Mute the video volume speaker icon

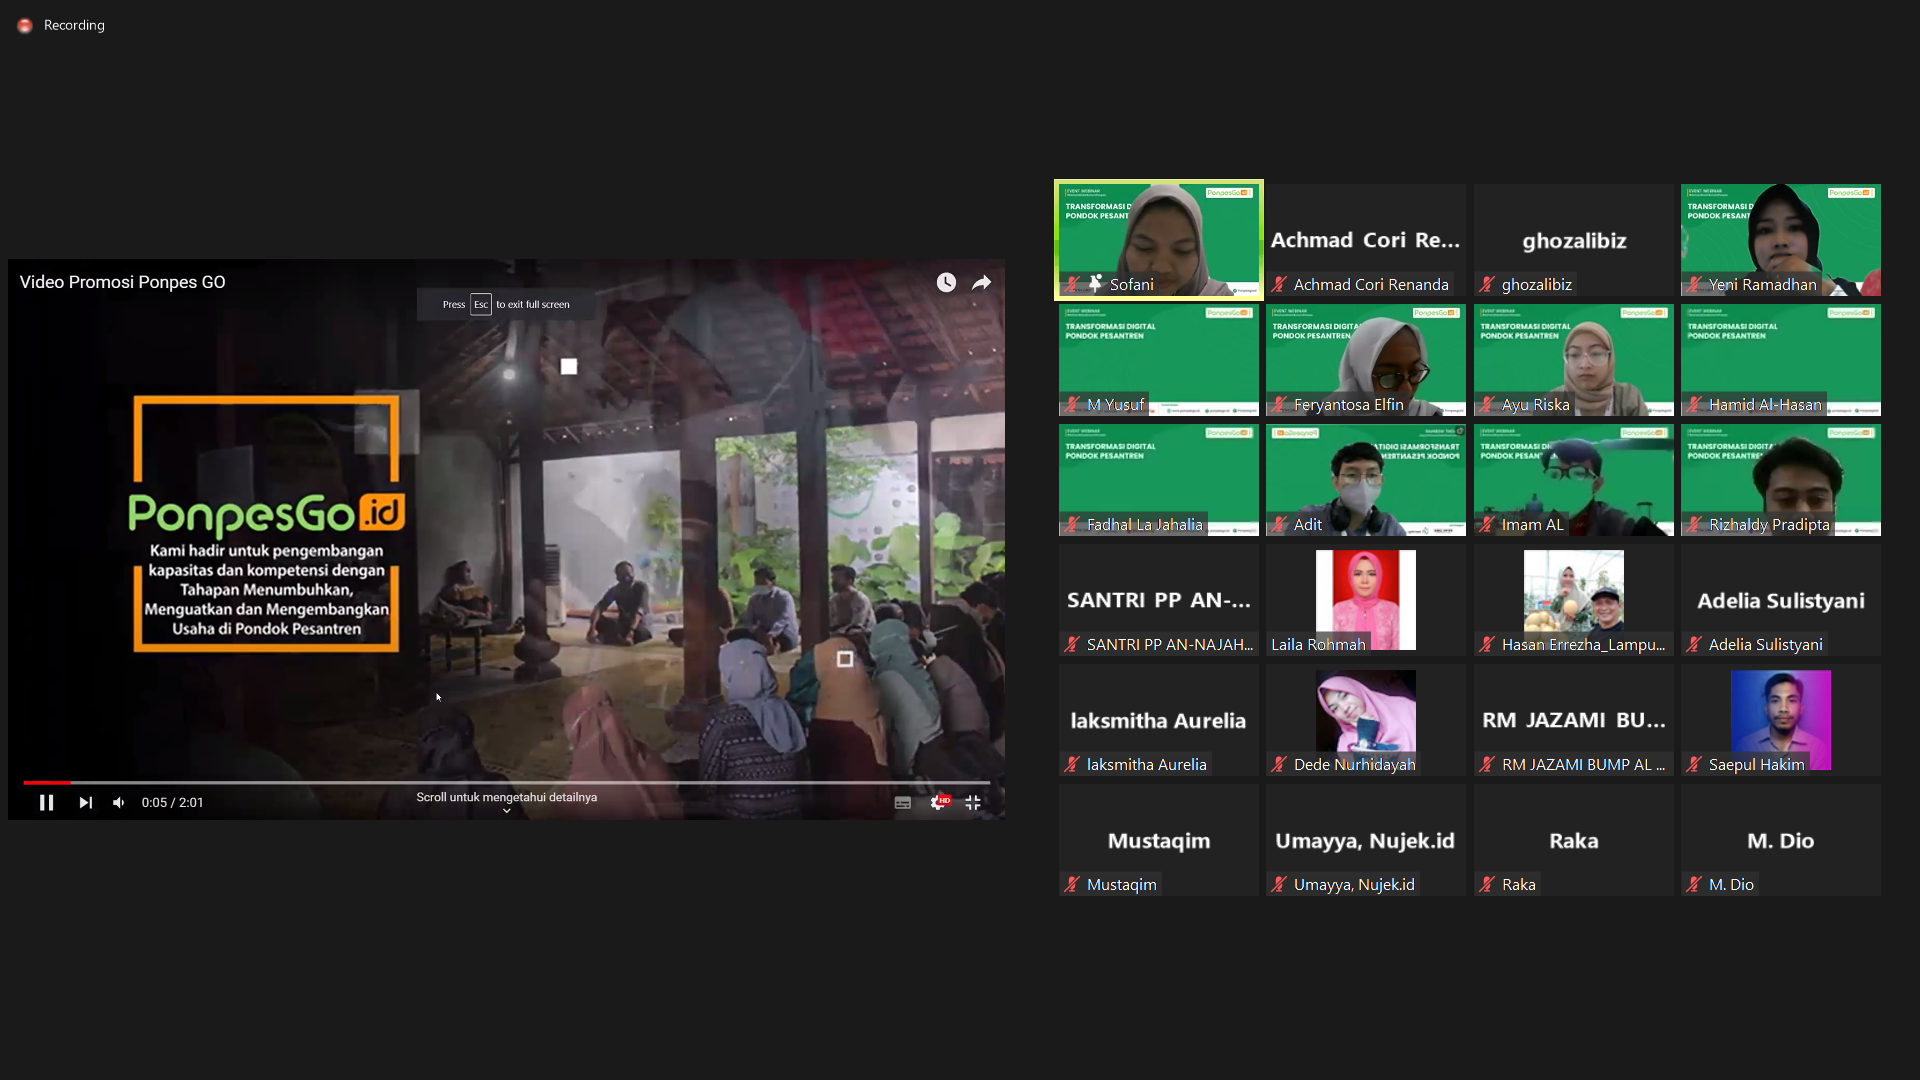[x=119, y=802]
